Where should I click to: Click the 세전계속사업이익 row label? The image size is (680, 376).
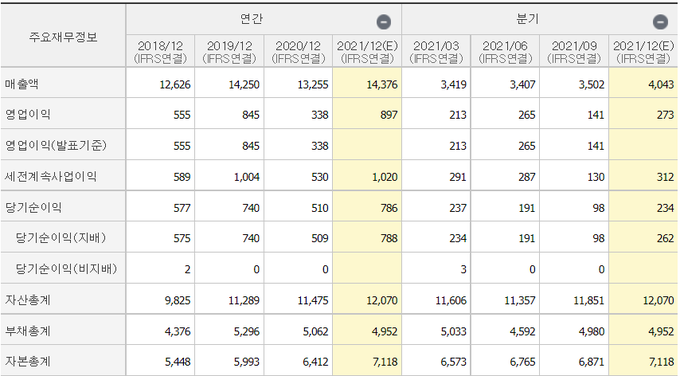[51, 177]
